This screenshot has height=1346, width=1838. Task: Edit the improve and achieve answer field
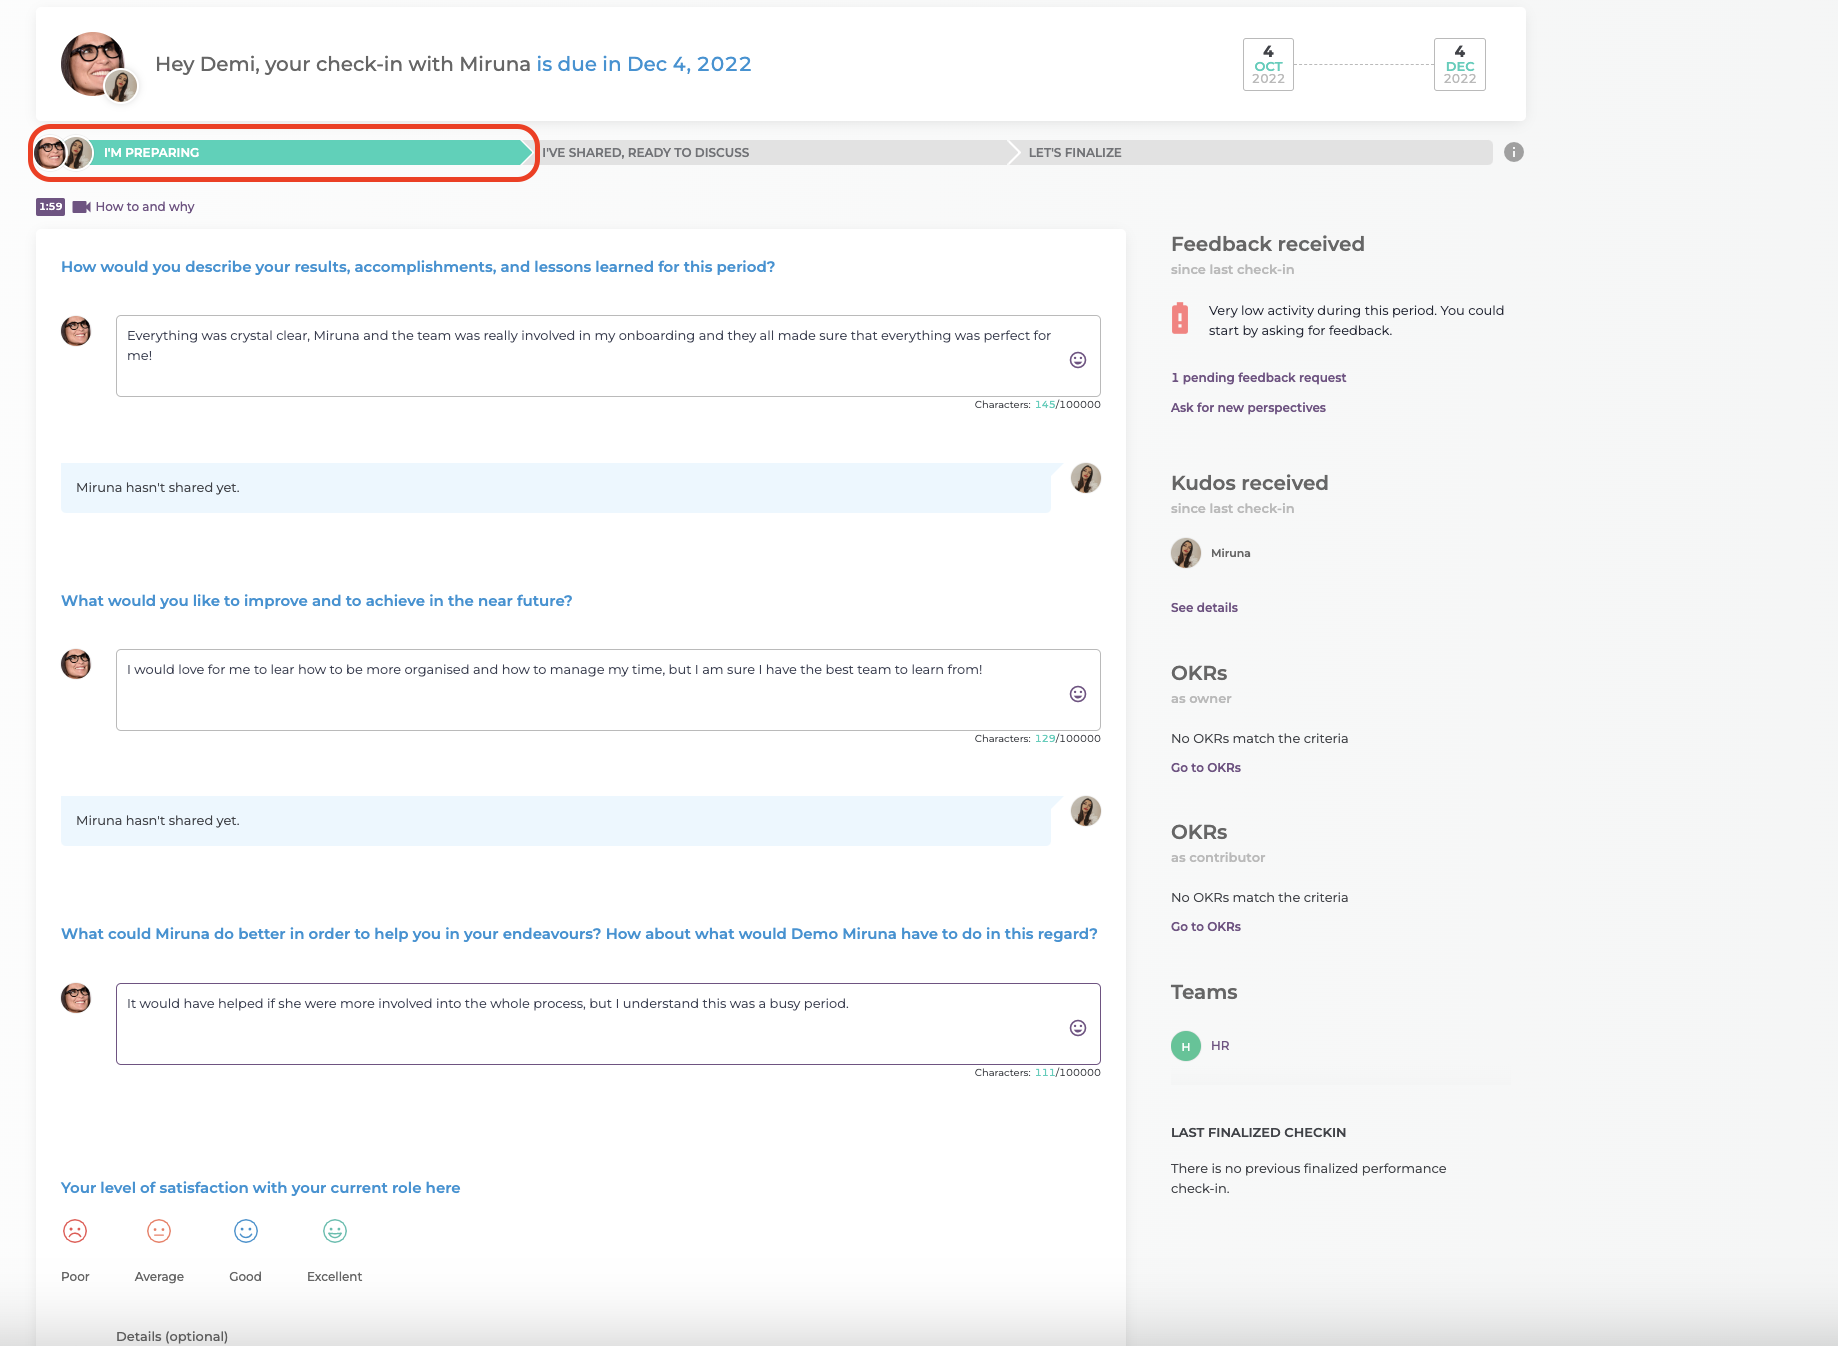[608, 690]
